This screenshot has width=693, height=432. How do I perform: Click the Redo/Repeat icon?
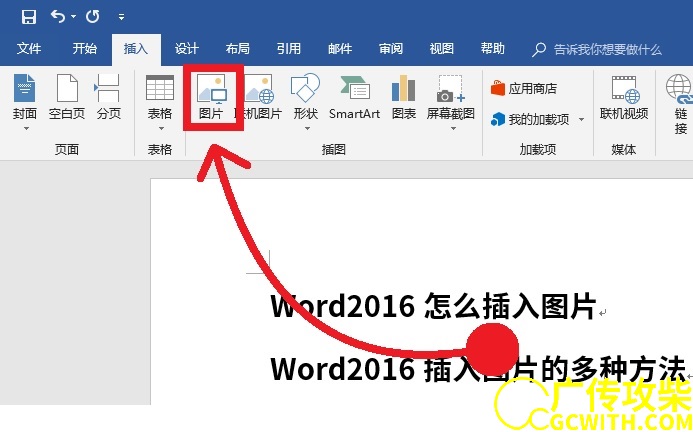pyautogui.click(x=93, y=17)
